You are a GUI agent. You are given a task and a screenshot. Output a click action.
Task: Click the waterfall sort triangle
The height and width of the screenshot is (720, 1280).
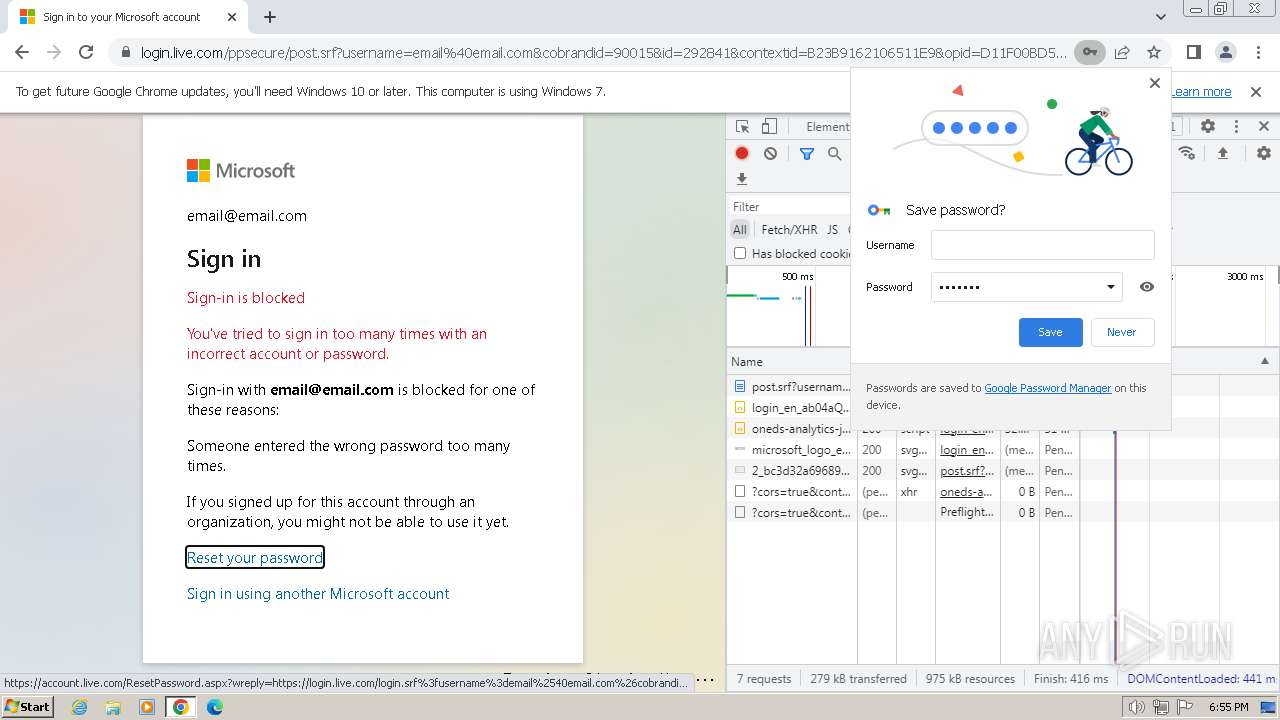[1264, 361]
